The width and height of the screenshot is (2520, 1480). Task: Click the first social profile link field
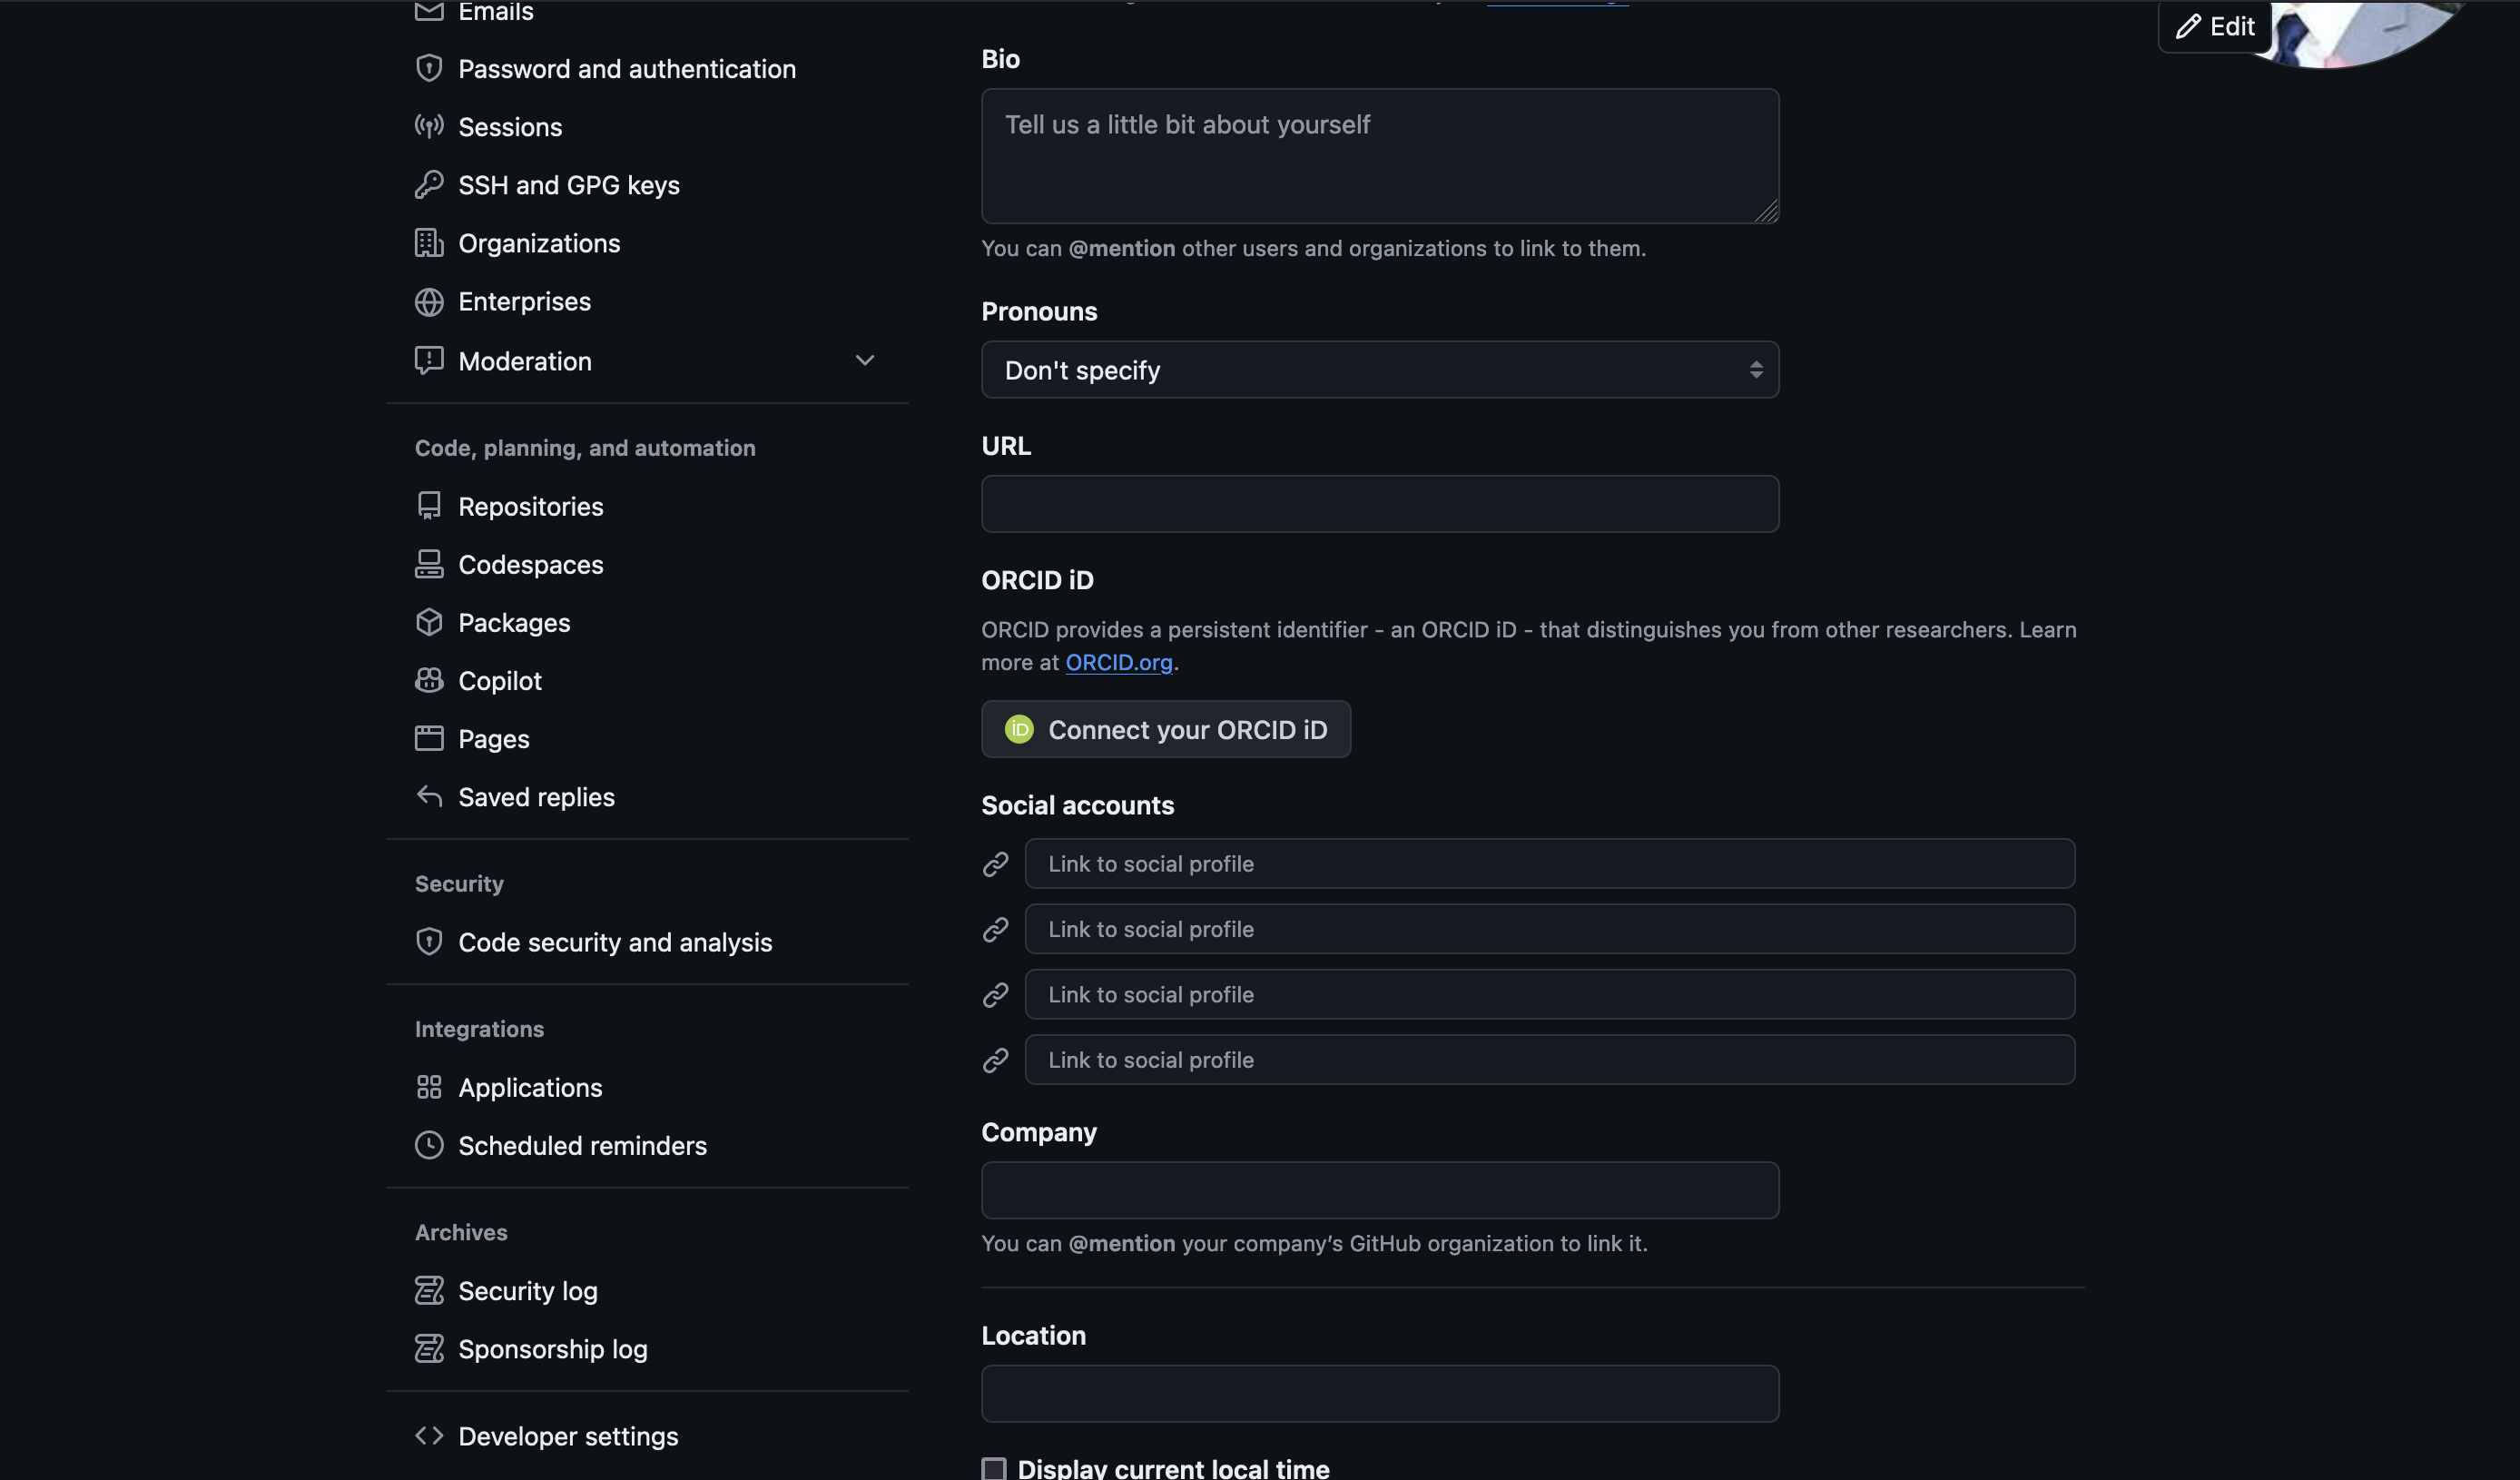coord(1549,864)
